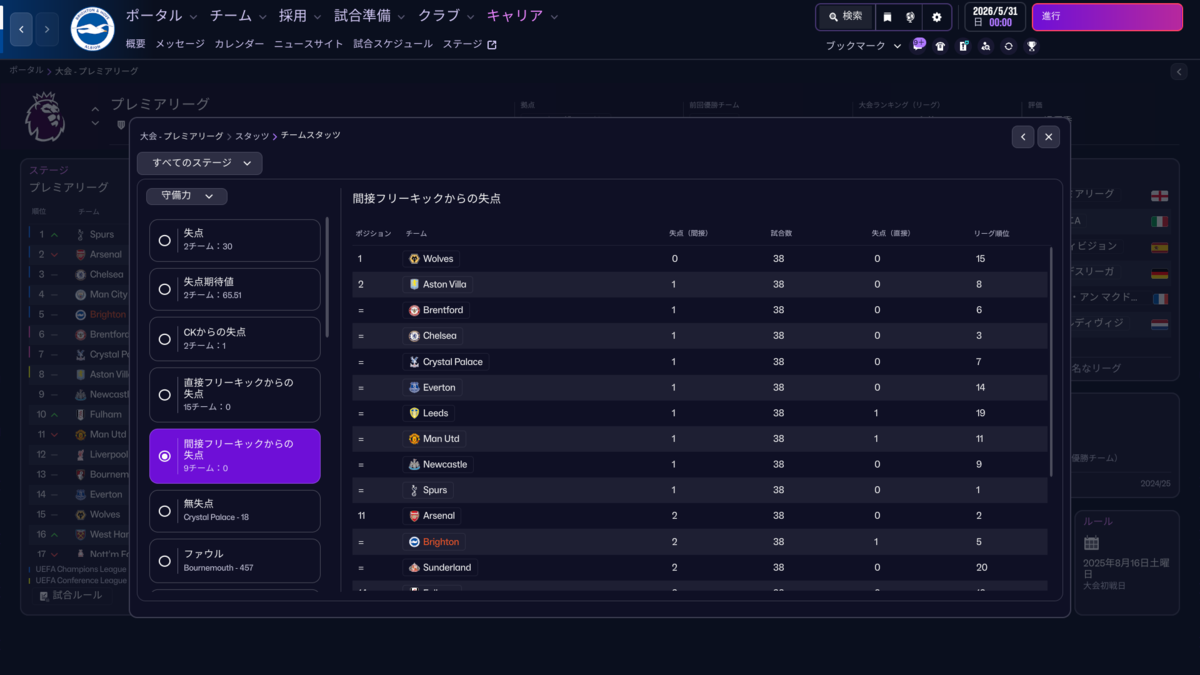The height and width of the screenshot is (675, 1200).
Task: Click the Leeds club badge
Action: click(x=414, y=413)
